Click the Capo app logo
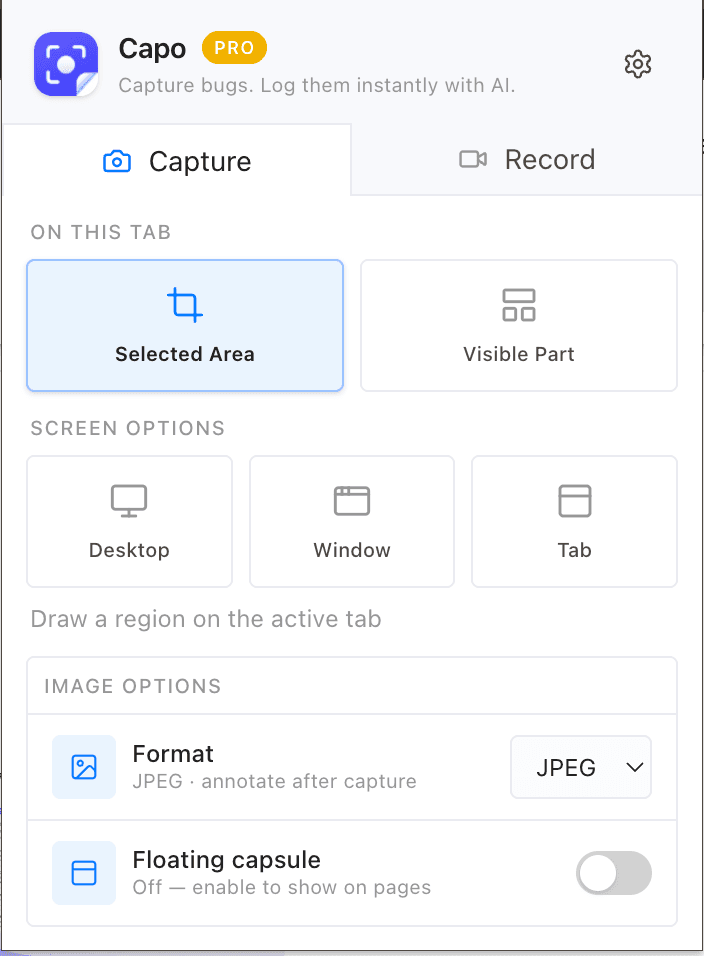 click(66, 65)
